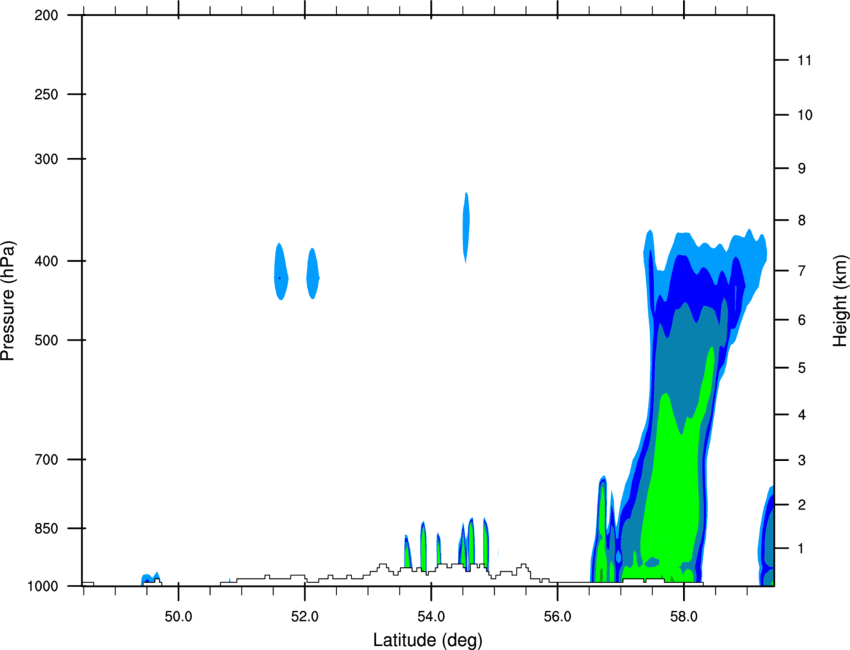Click the small blue blob near 49.5 latitude at surface

pos(151,578)
